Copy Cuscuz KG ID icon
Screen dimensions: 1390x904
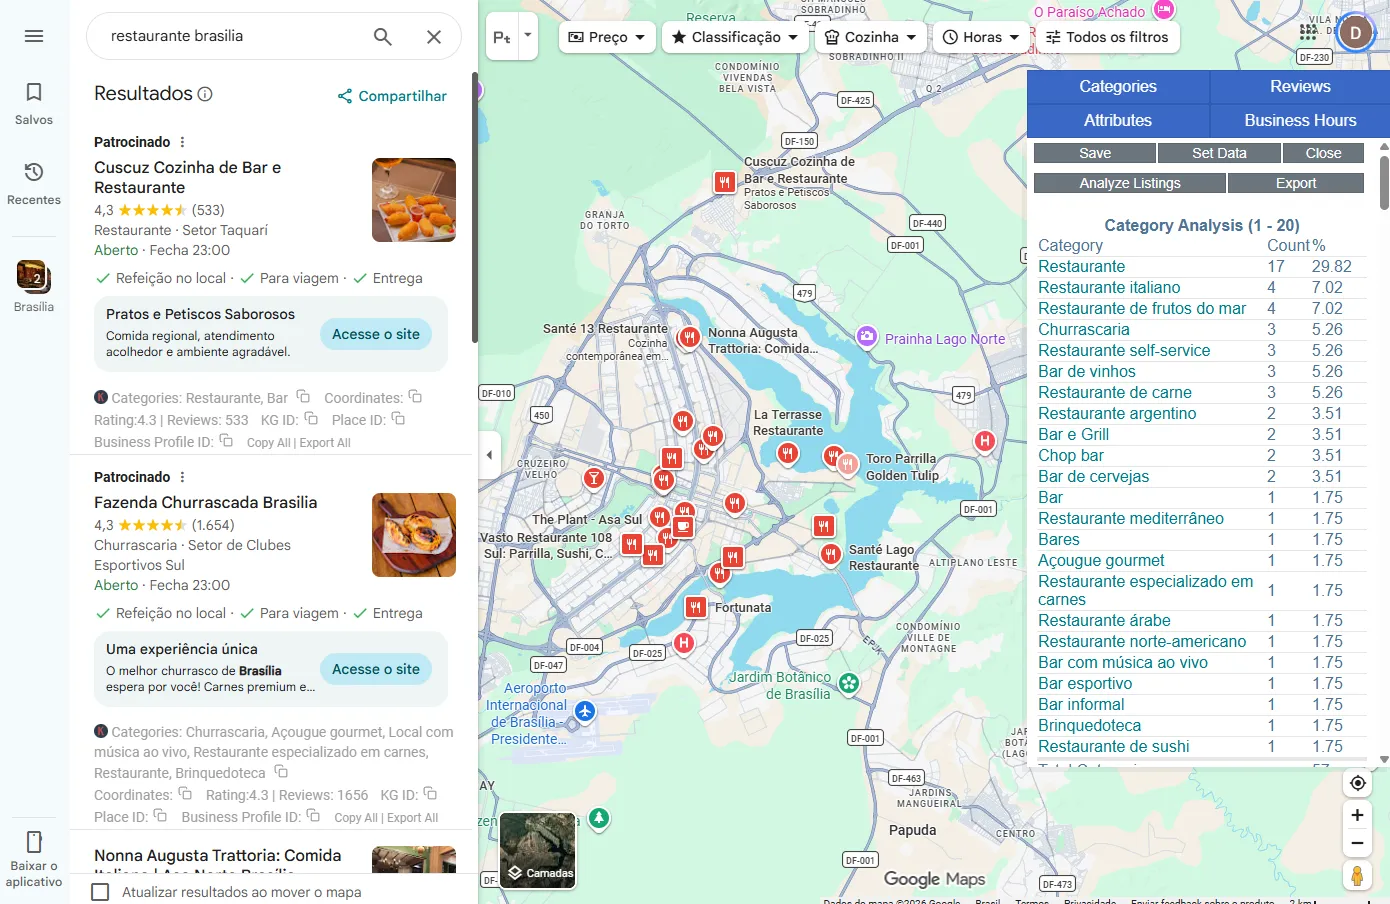coord(311,419)
